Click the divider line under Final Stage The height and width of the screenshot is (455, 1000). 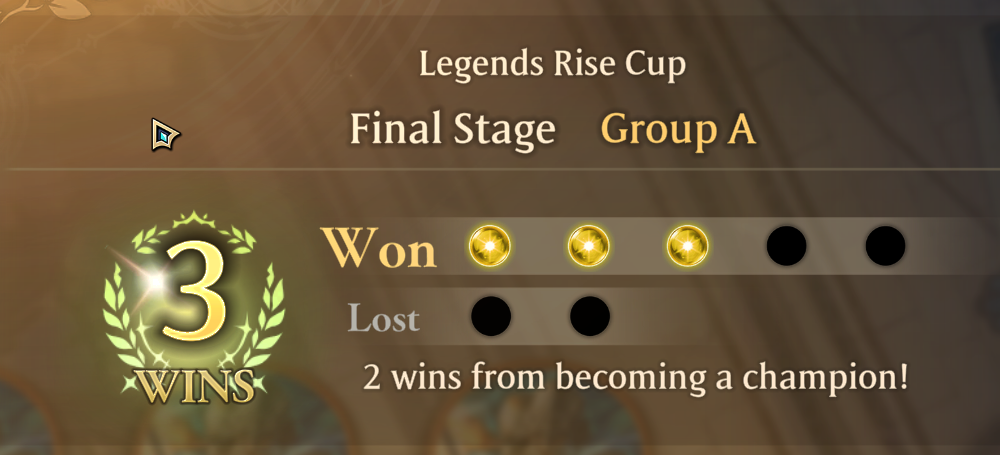500,169
